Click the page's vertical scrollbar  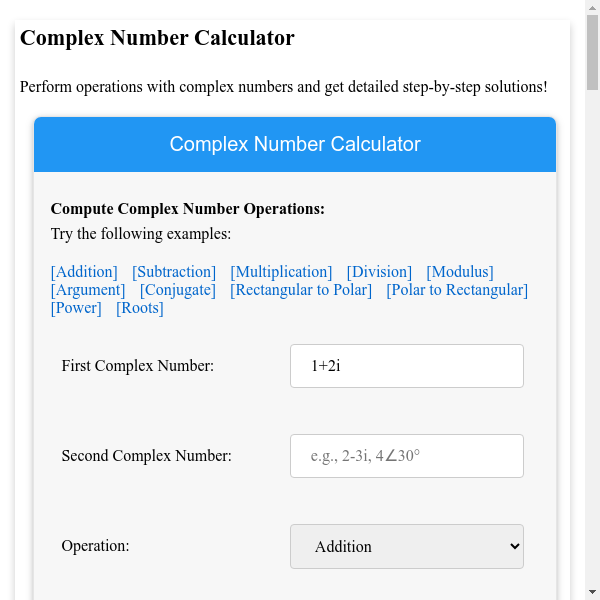click(592, 300)
